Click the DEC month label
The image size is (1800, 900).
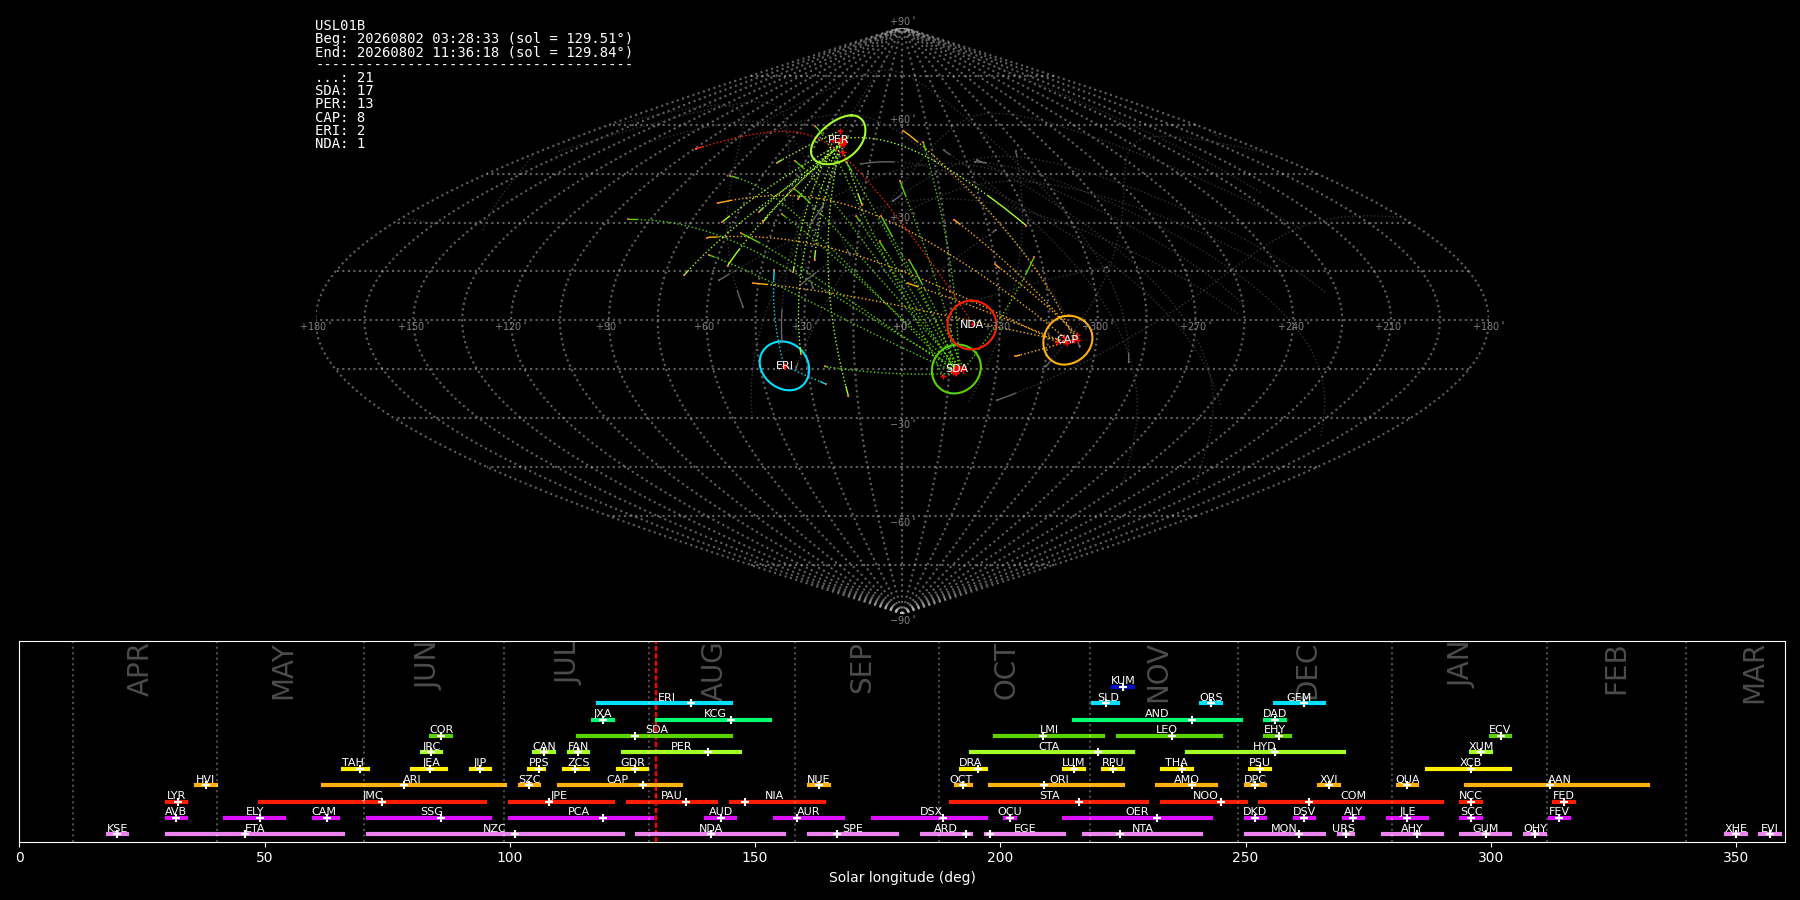point(1308,672)
